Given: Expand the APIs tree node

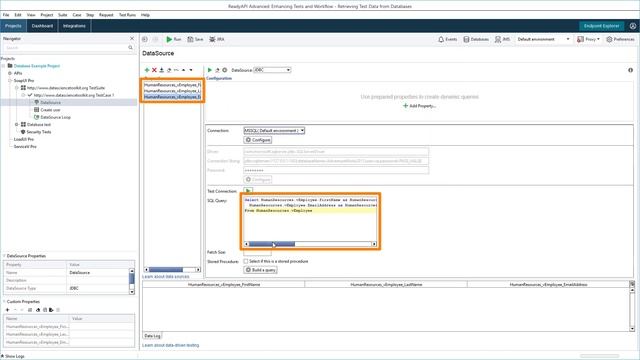Looking at the screenshot, I should (10, 73).
